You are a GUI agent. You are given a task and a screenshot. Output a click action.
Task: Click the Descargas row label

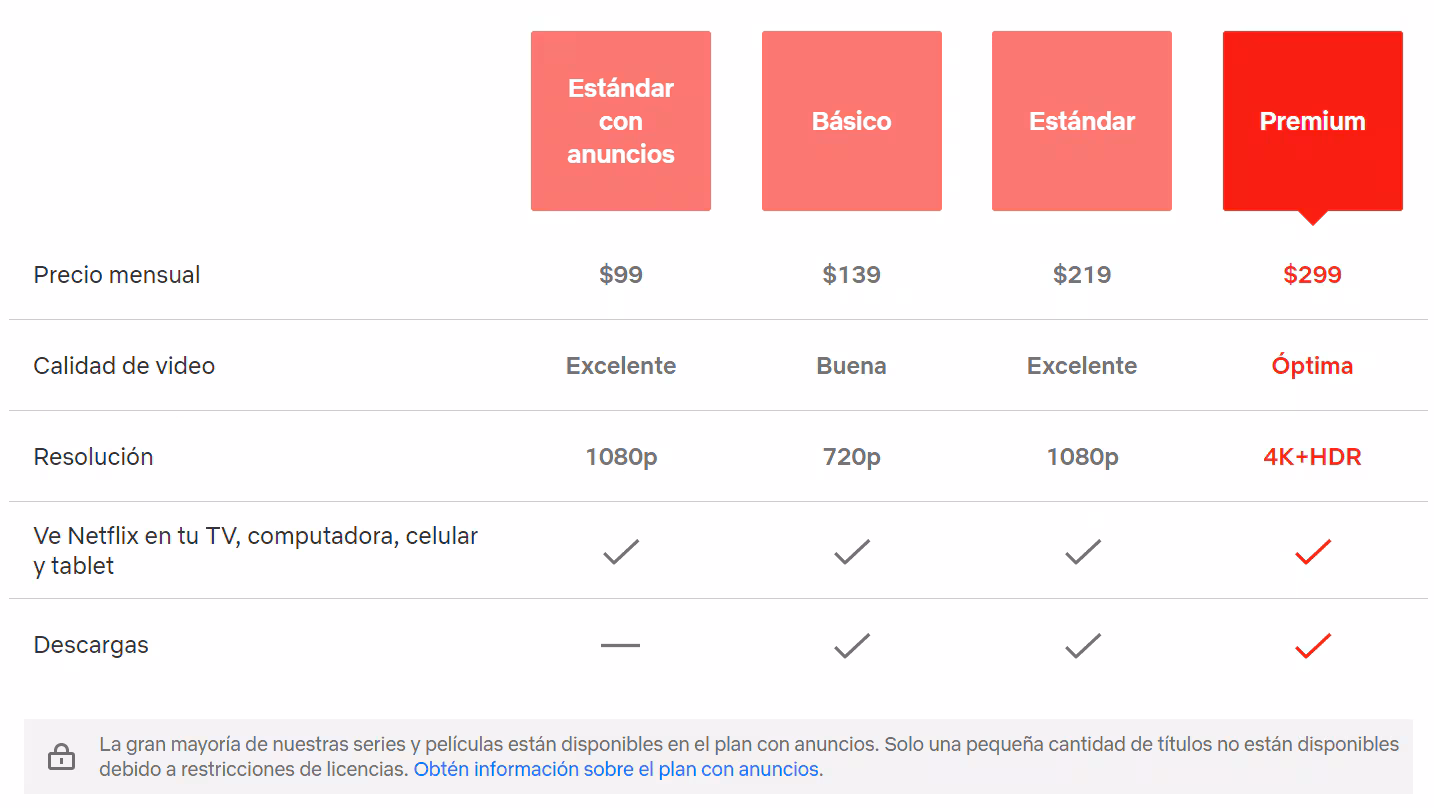tap(90, 645)
